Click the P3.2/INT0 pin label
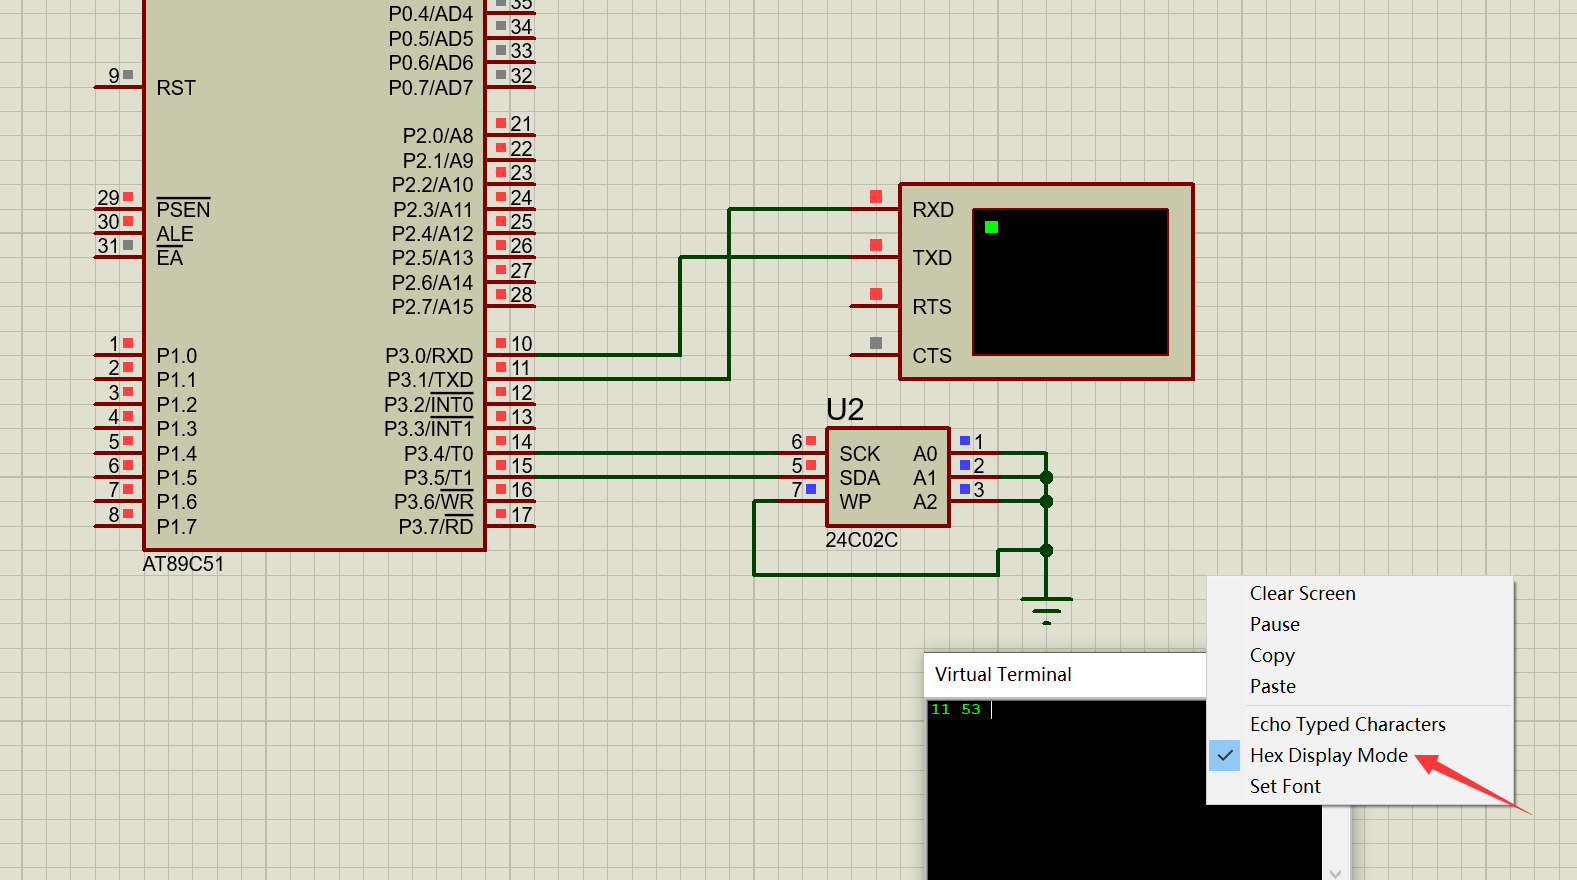 point(429,405)
